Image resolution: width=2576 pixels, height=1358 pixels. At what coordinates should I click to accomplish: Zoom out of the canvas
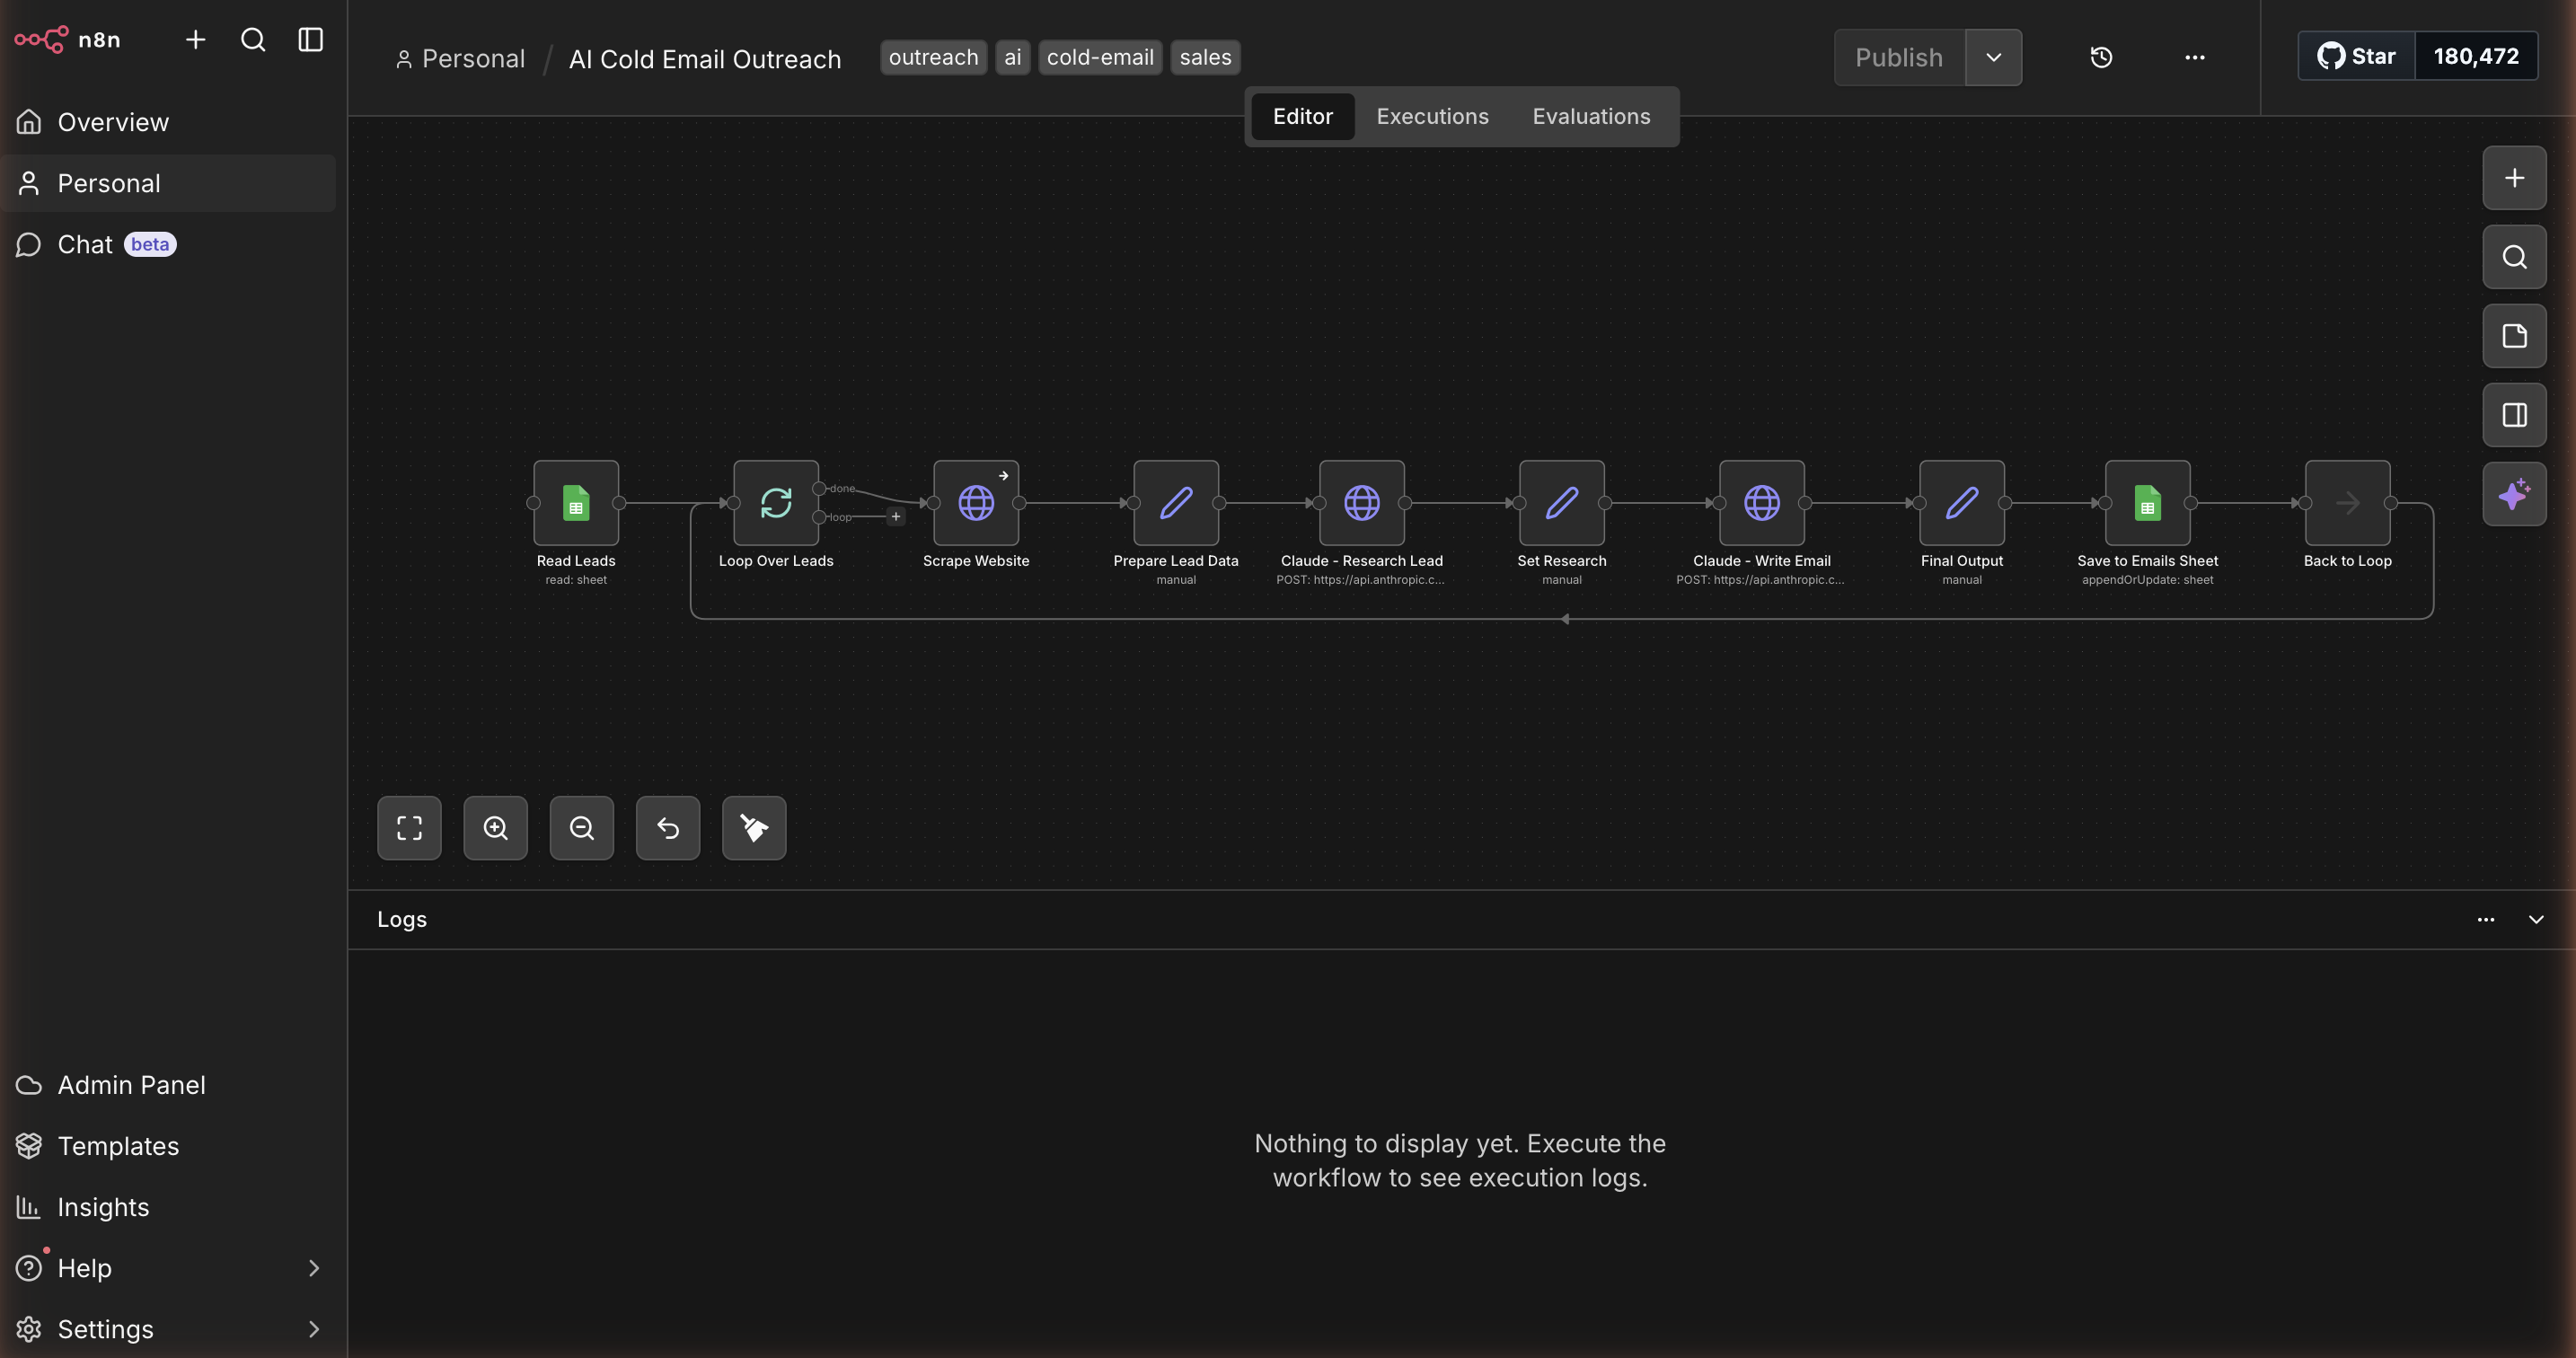(x=581, y=827)
